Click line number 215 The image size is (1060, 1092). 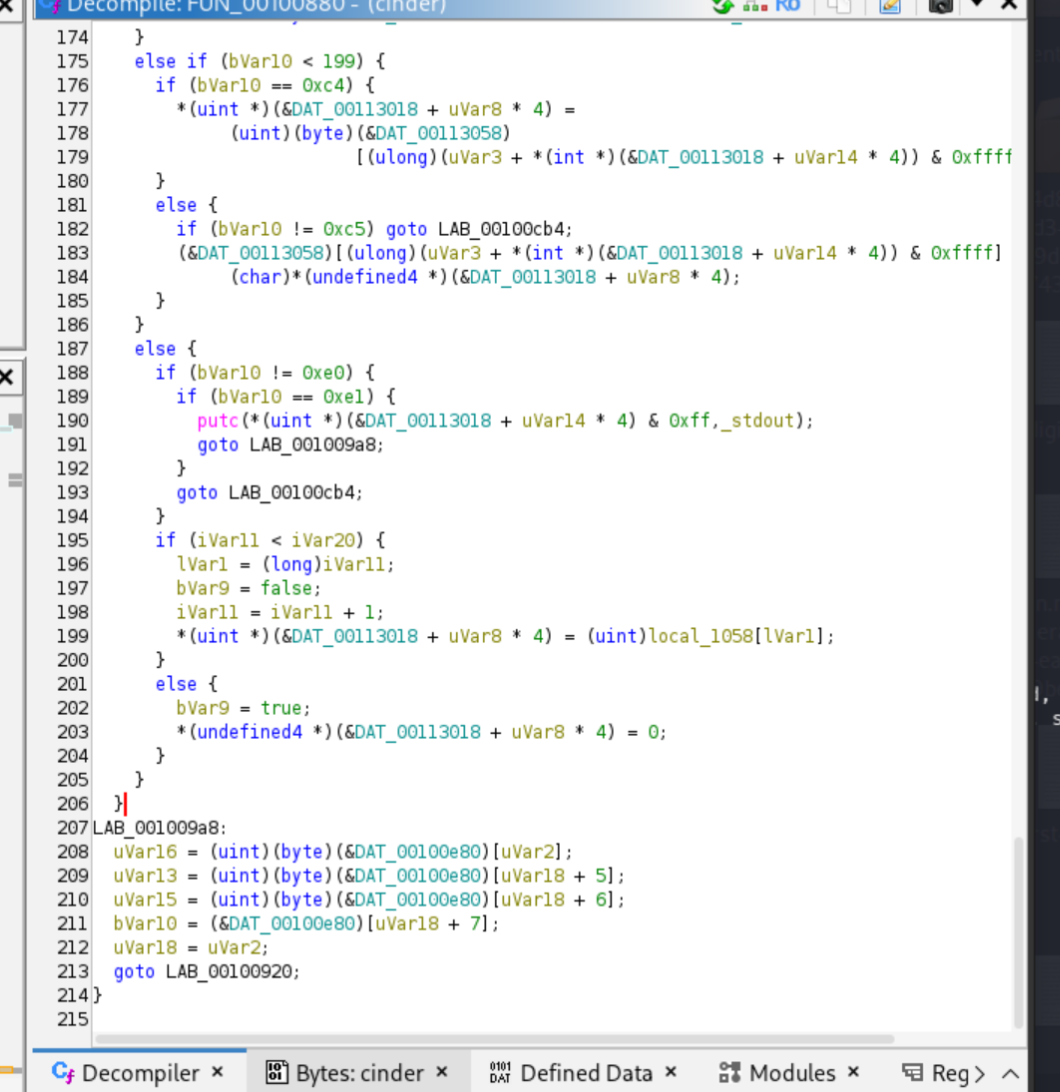[72, 1020]
